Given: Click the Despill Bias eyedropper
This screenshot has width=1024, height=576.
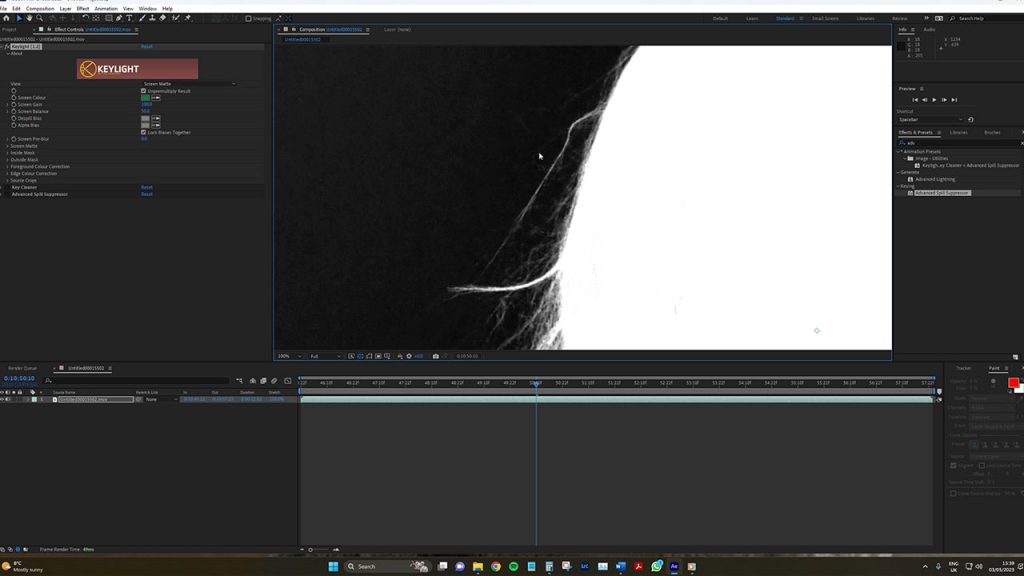Looking at the screenshot, I should pos(156,118).
